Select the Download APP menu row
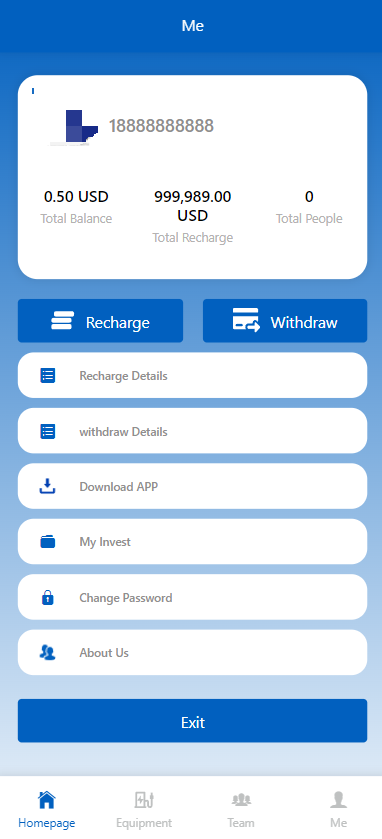The height and width of the screenshot is (839, 382). point(193,486)
